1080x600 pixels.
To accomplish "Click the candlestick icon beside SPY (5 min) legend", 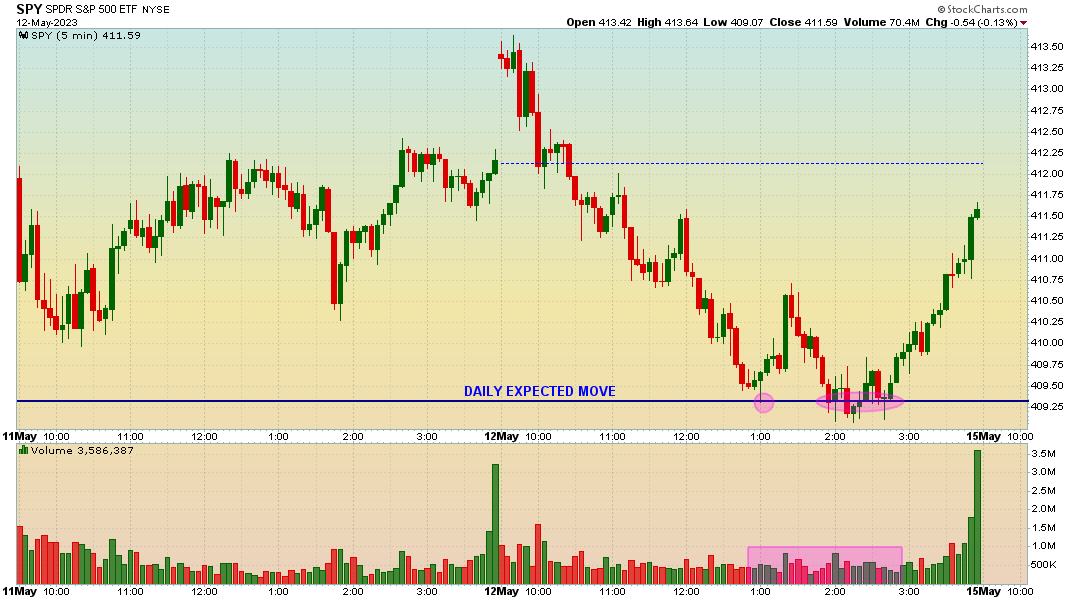I will coord(24,36).
